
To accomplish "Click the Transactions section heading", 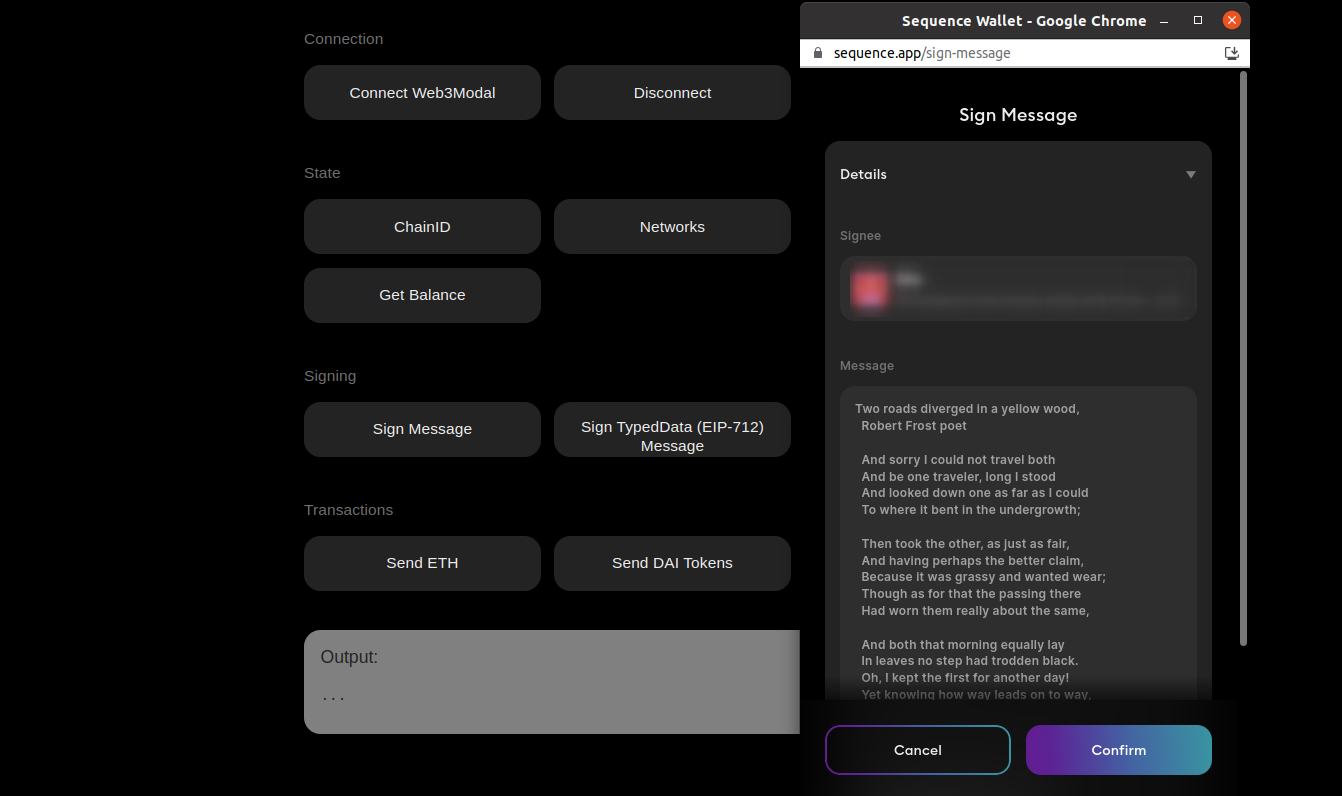I will [348, 510].
